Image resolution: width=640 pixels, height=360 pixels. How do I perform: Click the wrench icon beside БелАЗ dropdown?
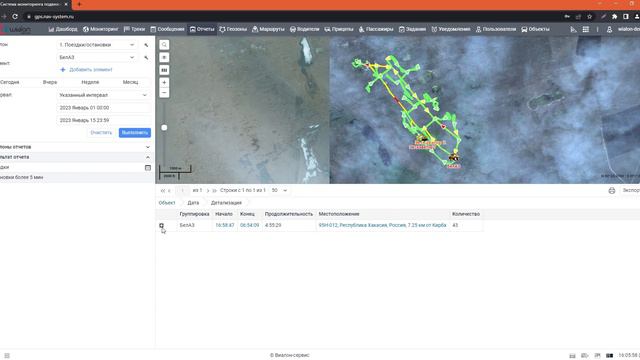click(146, 58)
